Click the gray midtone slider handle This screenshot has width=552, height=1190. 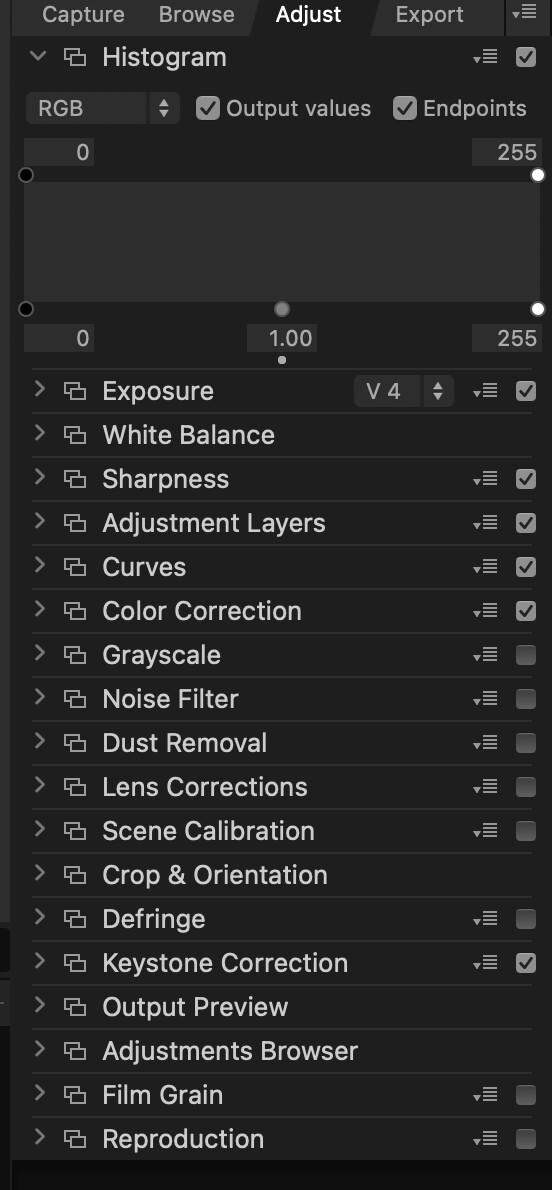[282, 309]
